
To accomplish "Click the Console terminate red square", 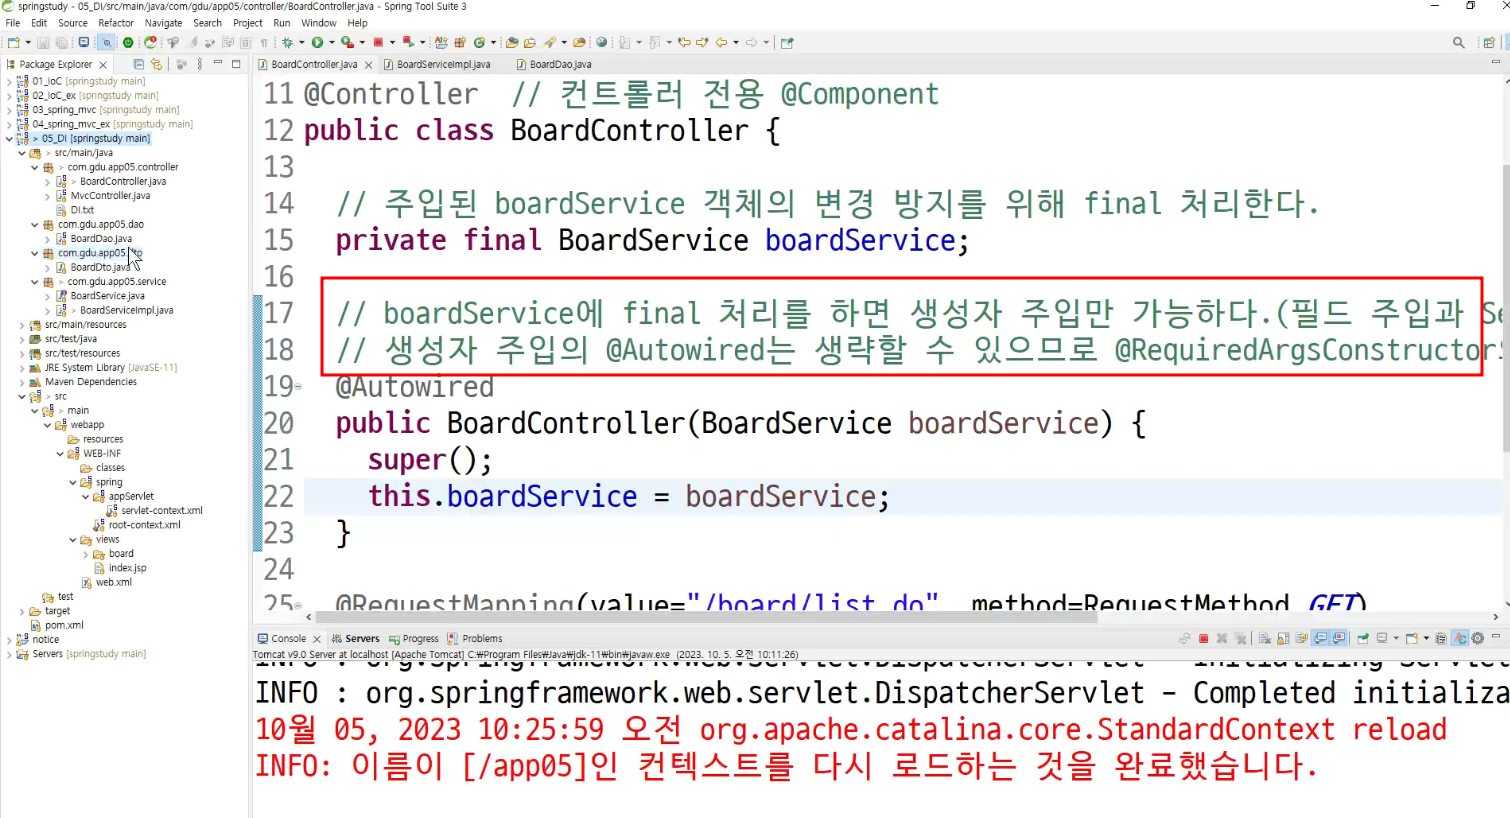I will pos(1203,638).
